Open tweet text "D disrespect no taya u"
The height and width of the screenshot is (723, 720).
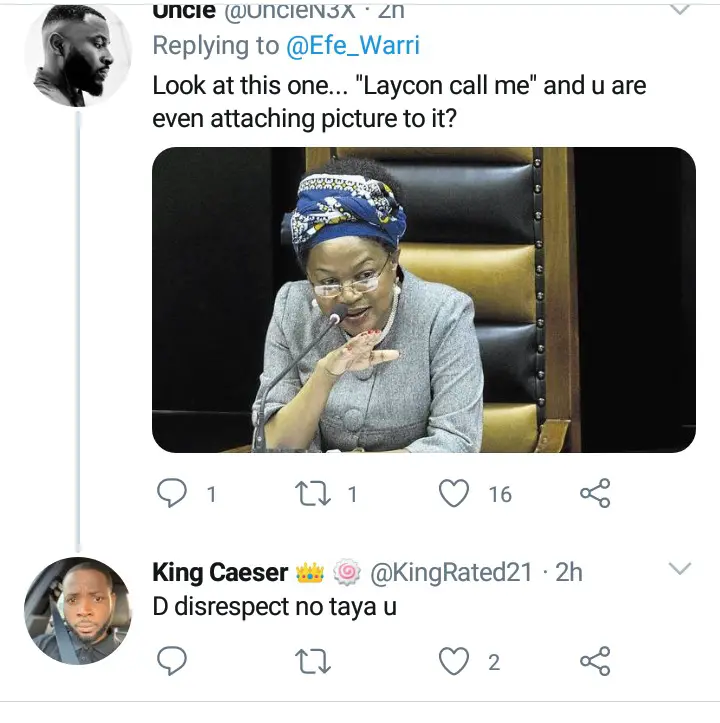tap(274, 606)
